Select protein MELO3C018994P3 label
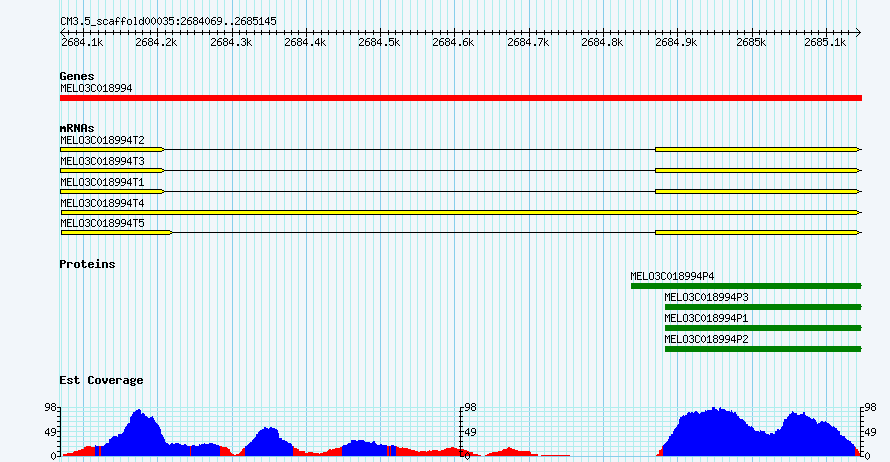Viewport: 890px width, 462px height. pyautogui.click(x=706, y=297)
